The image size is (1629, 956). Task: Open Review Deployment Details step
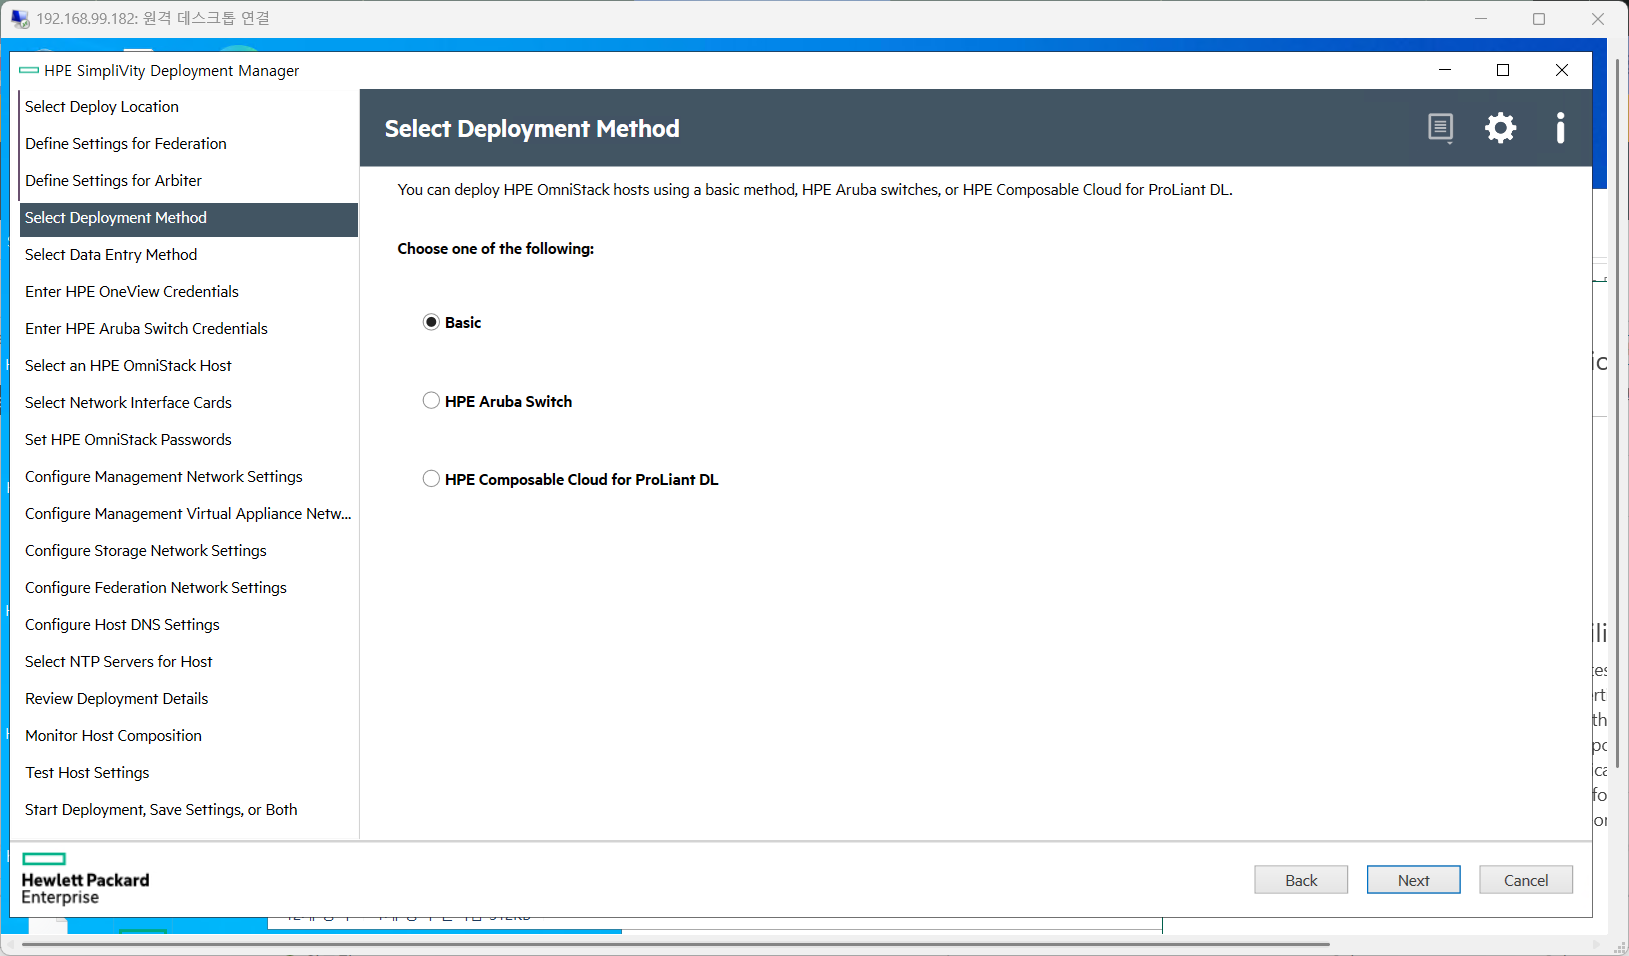189,699
